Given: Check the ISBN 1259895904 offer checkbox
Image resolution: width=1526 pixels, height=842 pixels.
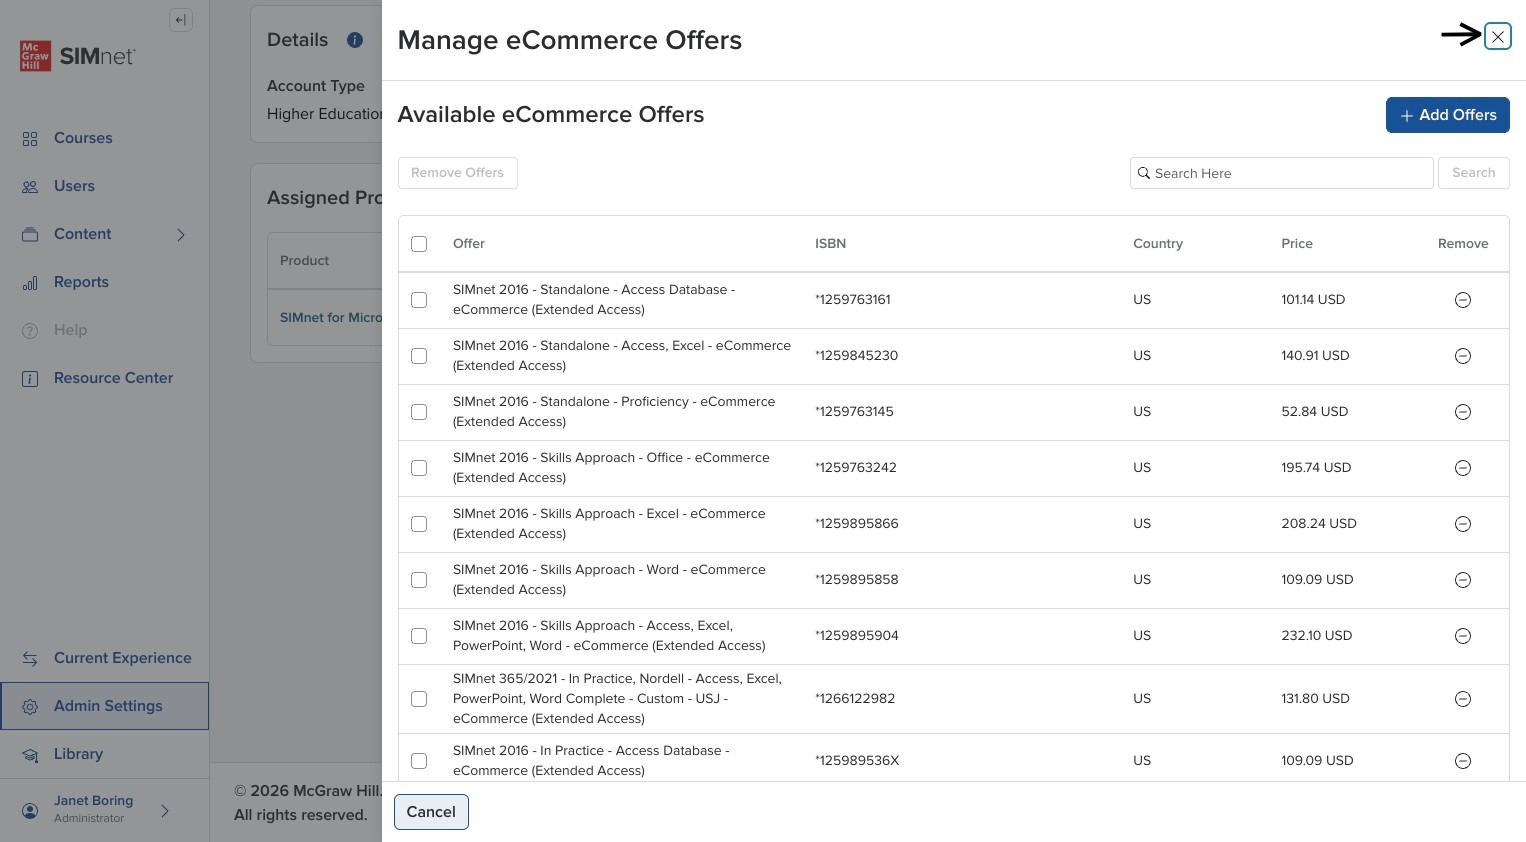Looking at the screenshot, I should click(x=419, y=636).
